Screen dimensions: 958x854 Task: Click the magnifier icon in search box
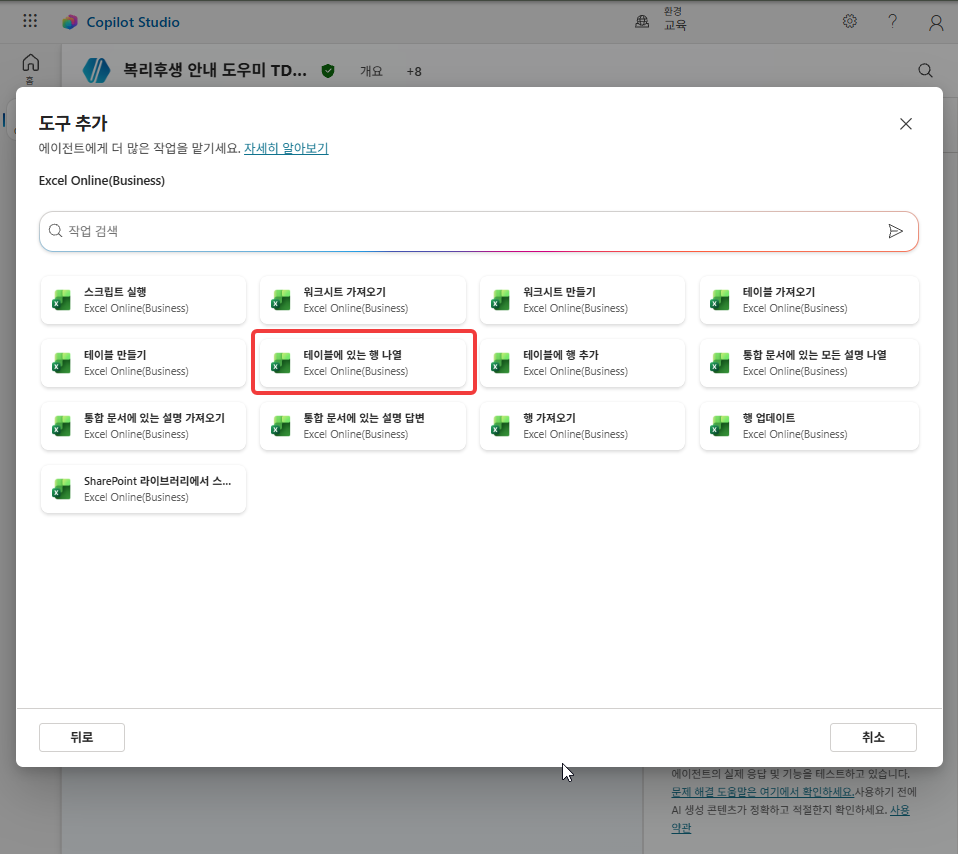56,230
